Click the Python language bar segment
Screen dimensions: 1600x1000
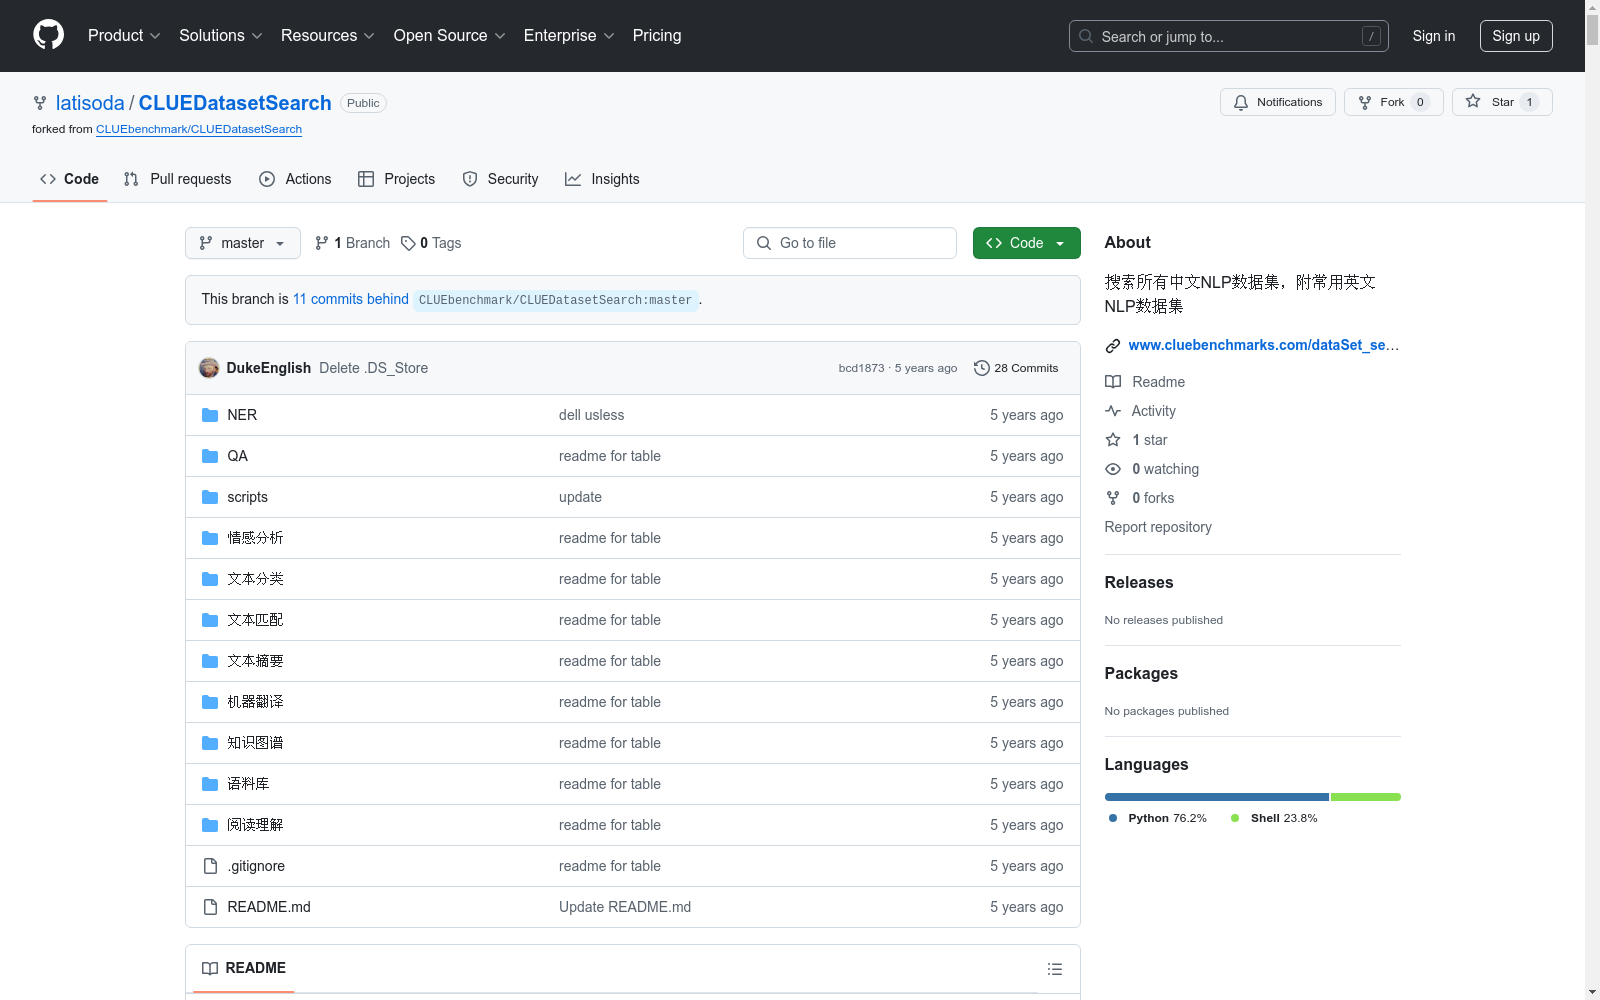pos(1217,797)
